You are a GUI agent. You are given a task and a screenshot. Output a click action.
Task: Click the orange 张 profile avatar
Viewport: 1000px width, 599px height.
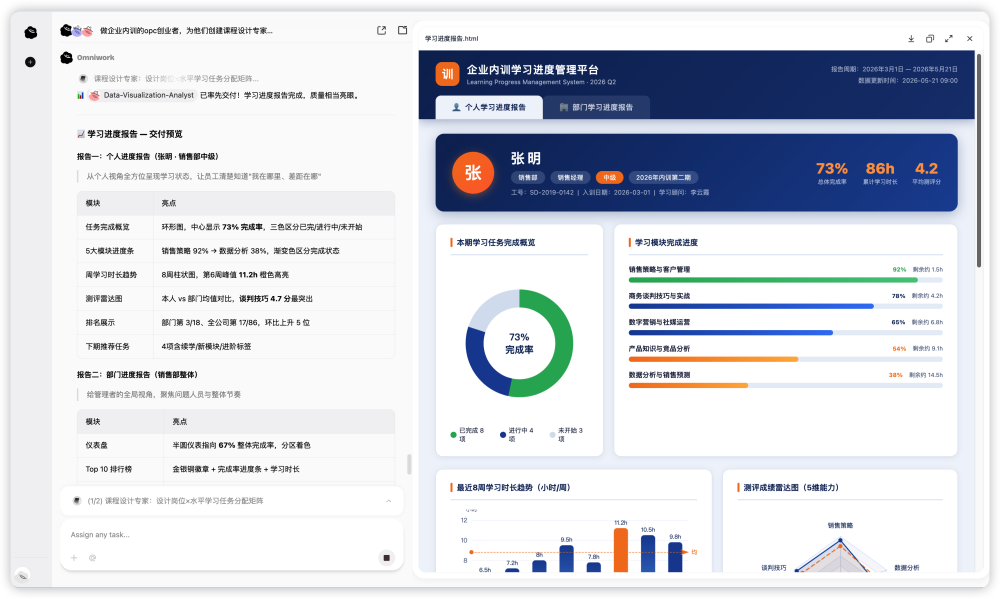pos(473,172)
